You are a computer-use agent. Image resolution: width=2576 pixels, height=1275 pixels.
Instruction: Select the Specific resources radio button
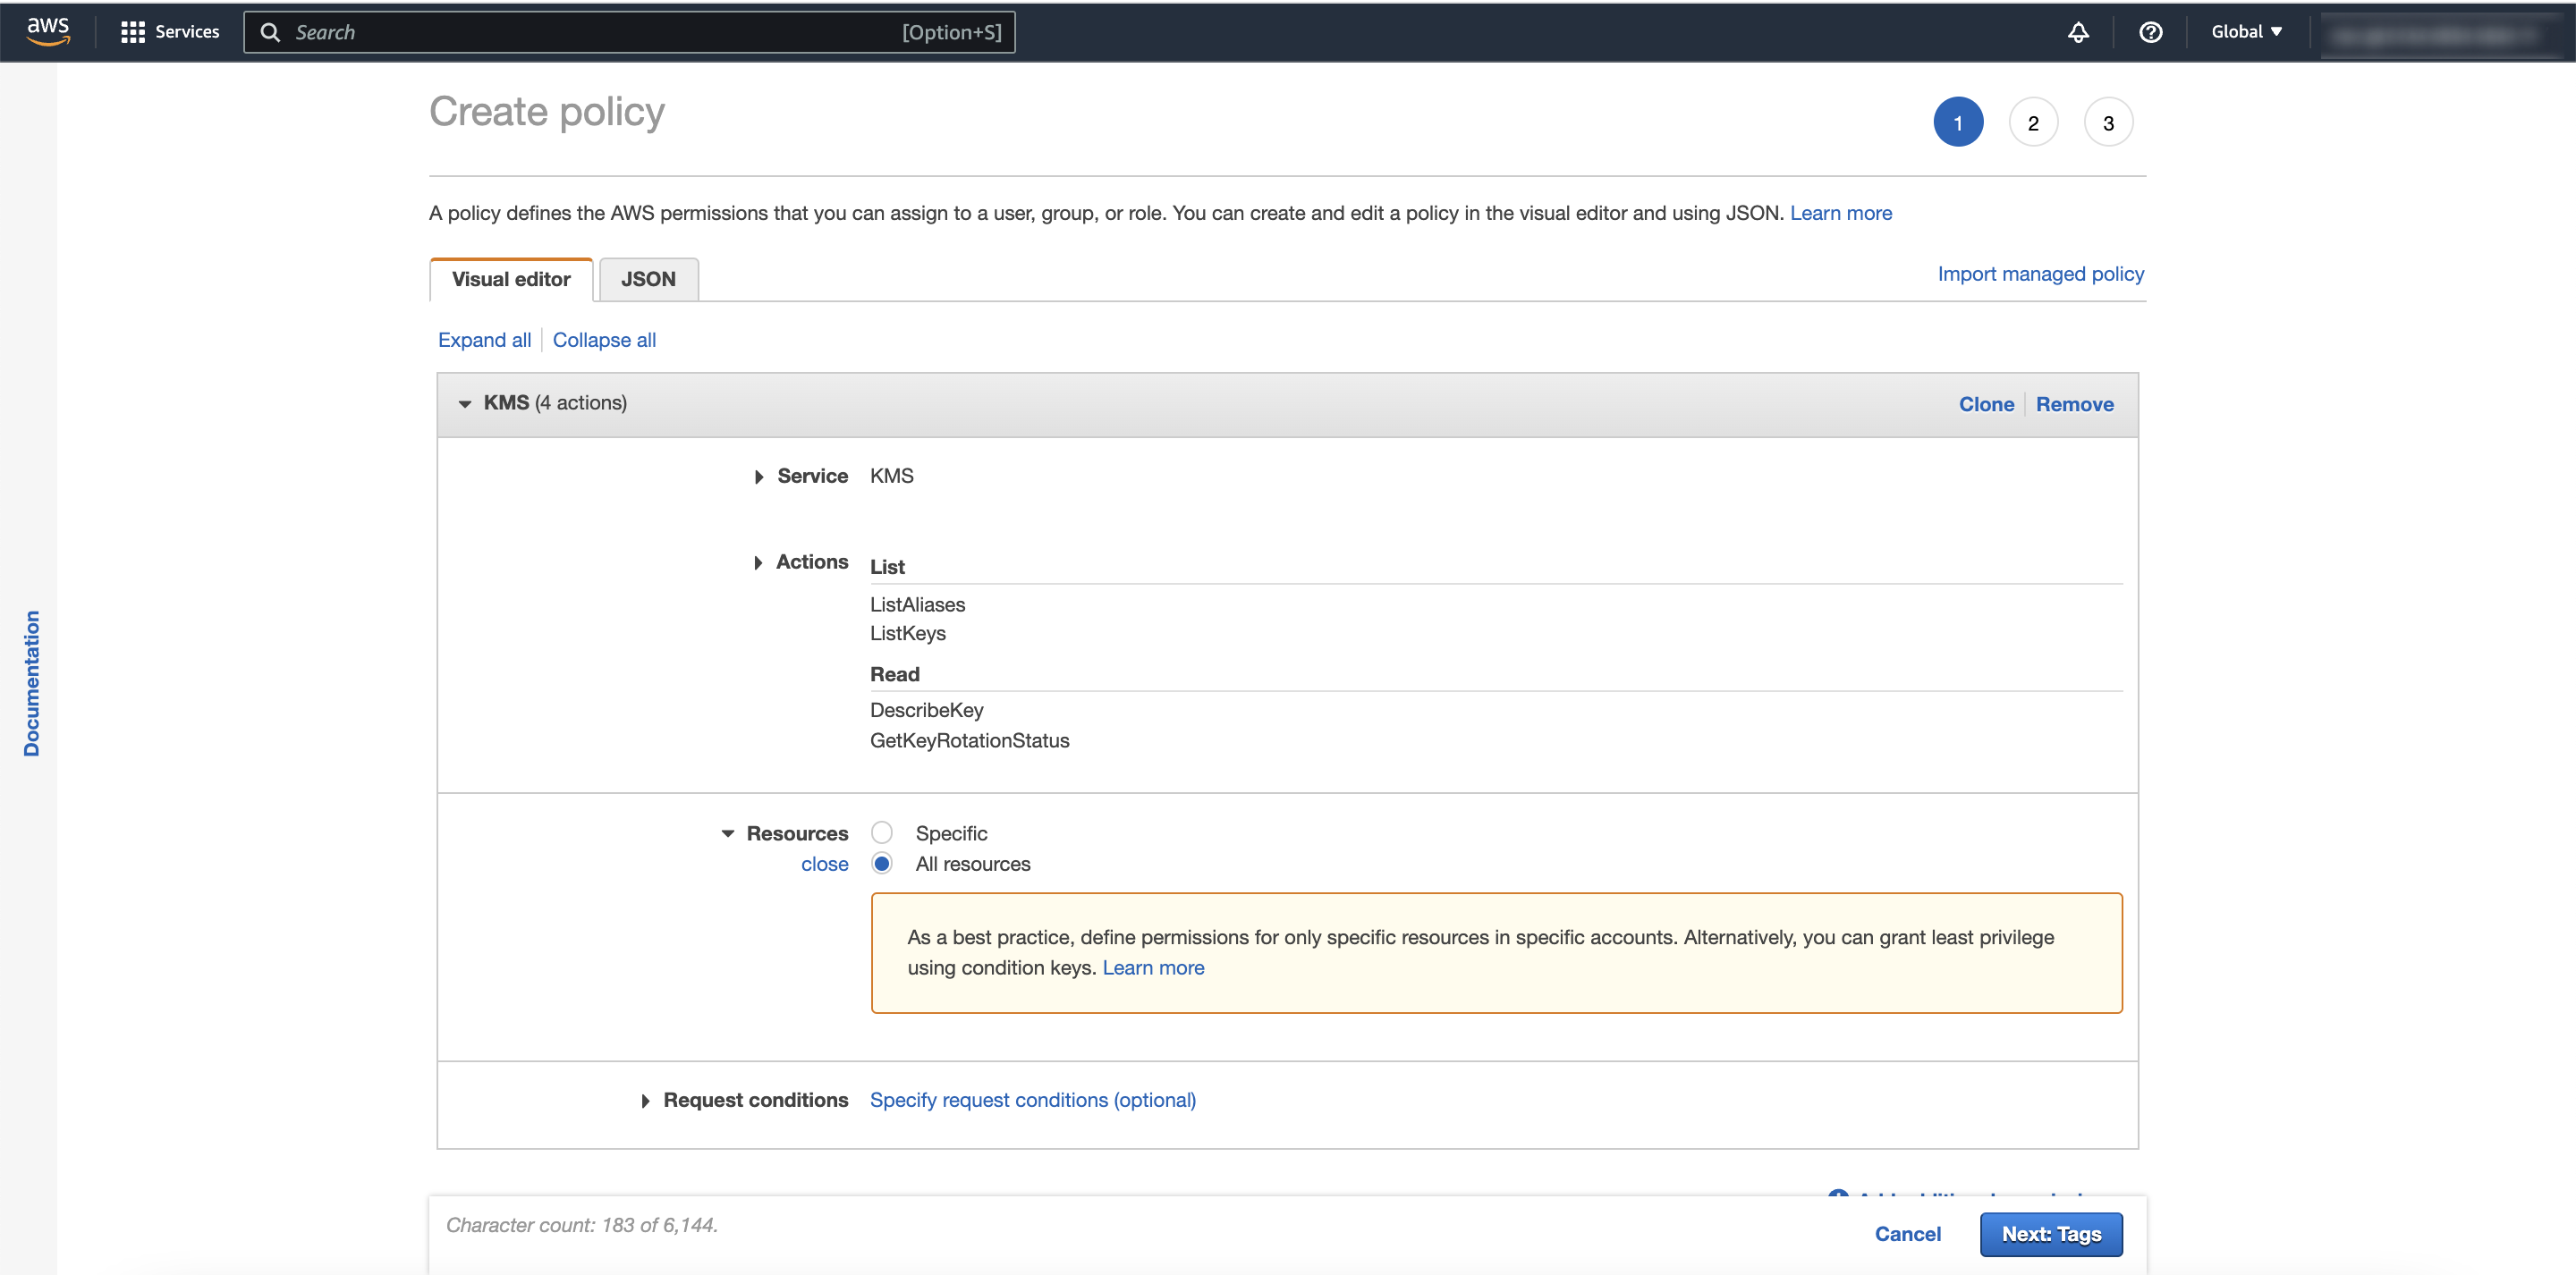pyautogui.click(x=881, y=832)
